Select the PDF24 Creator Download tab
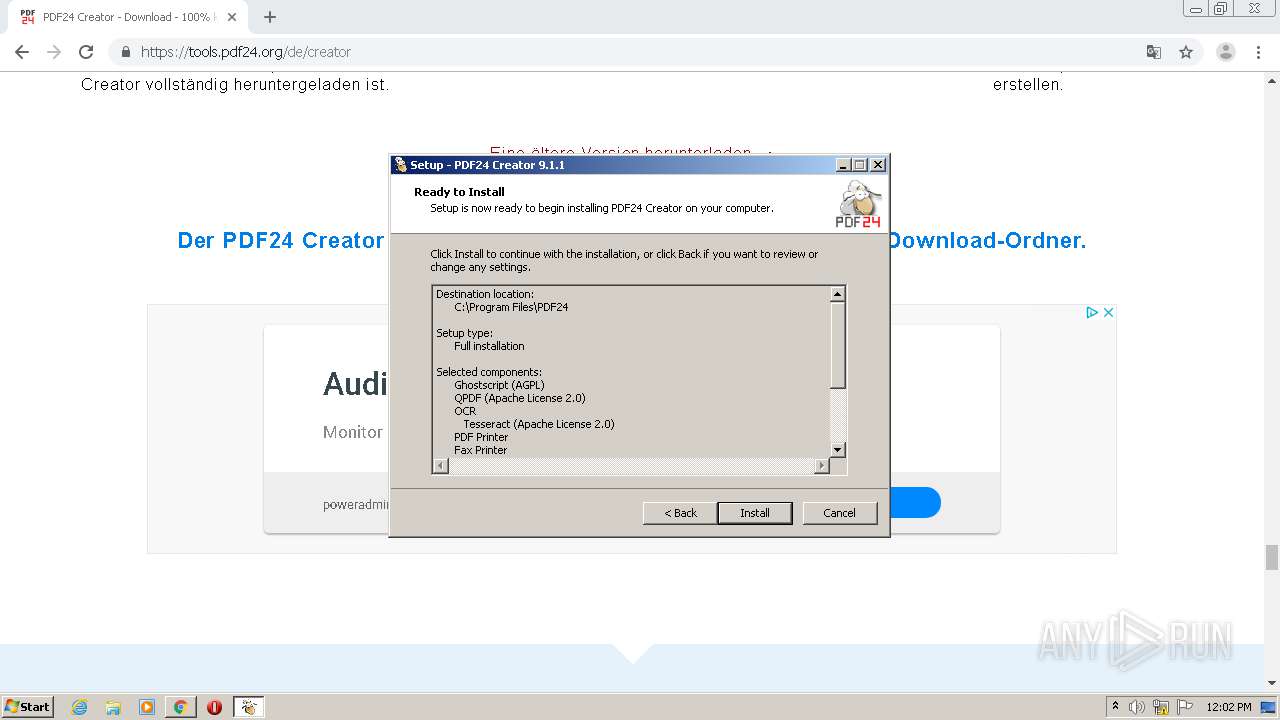The image size is (1280, 720). tap(128, 17)
